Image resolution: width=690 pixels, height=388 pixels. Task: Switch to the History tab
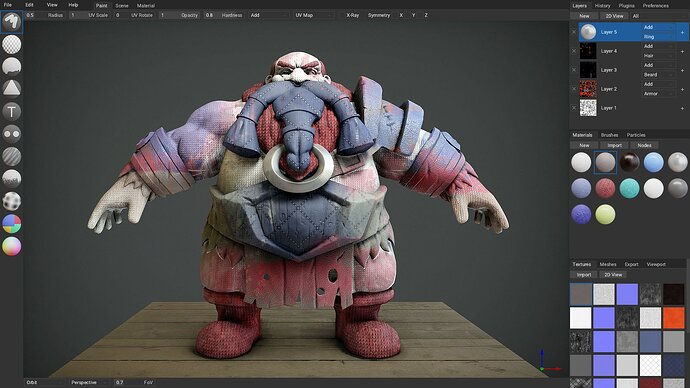pyautogui.click(x=602, y=6)
